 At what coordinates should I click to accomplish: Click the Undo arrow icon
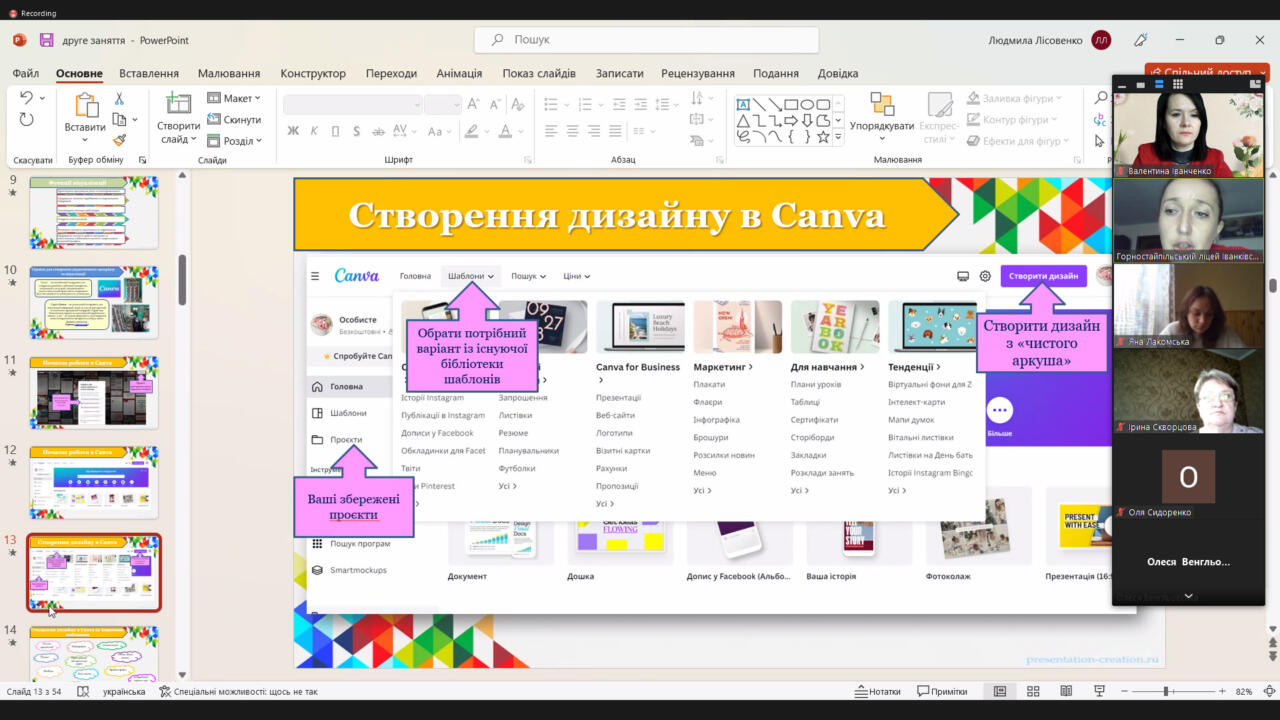click(x=26, y=98)
